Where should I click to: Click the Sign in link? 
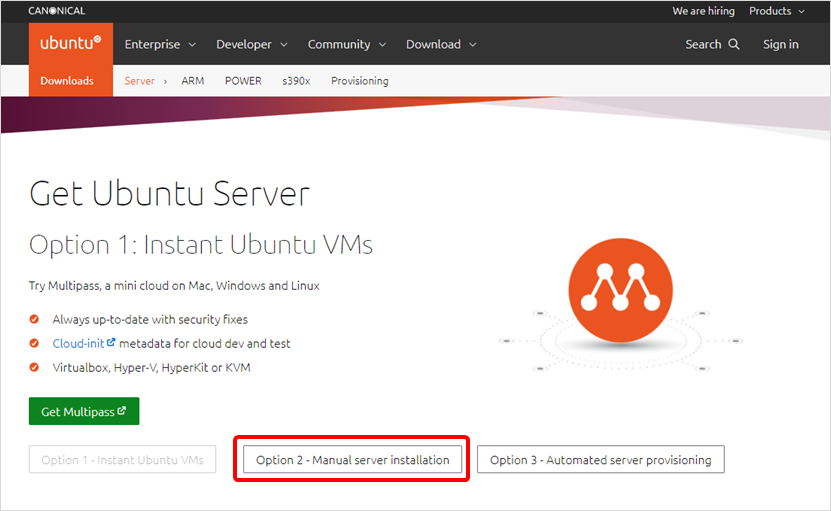781,45
